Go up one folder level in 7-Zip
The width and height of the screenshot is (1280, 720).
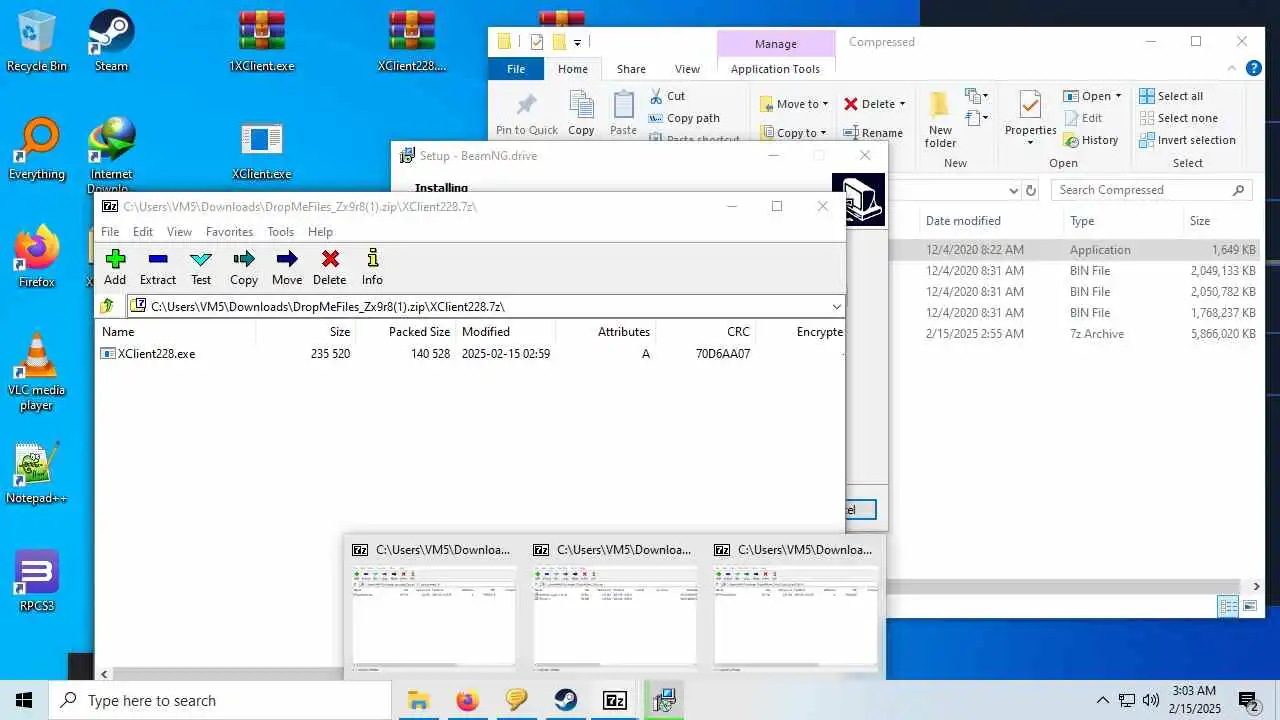(107, 306)
